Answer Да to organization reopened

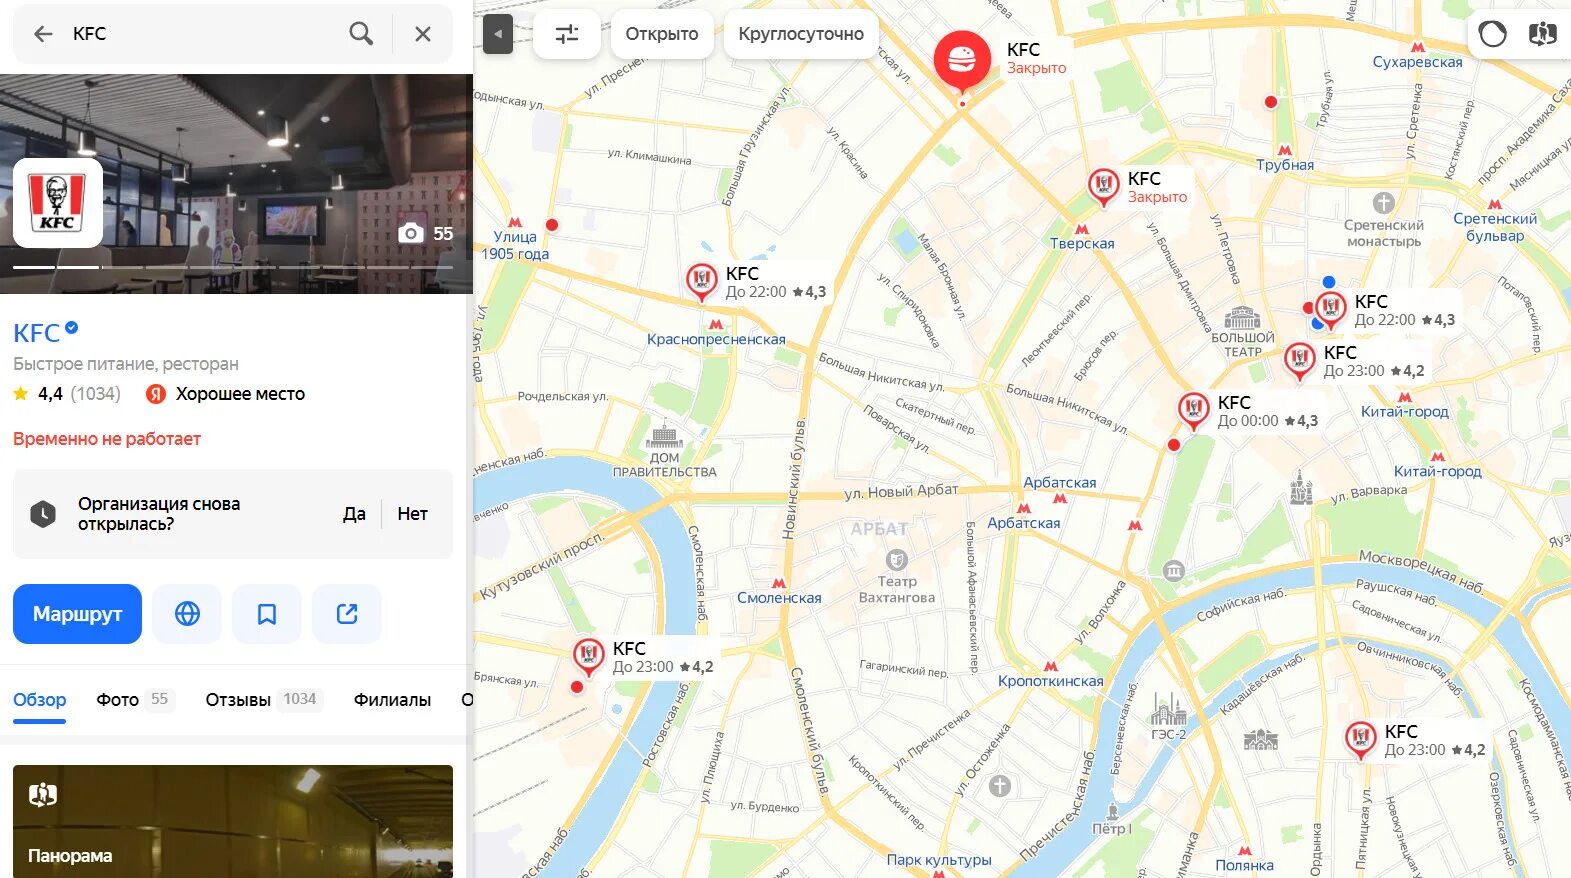[354, 514]
